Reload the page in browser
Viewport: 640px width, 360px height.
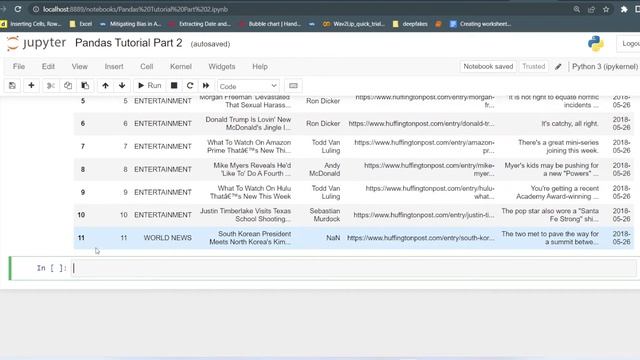click(x=18, y=9)
